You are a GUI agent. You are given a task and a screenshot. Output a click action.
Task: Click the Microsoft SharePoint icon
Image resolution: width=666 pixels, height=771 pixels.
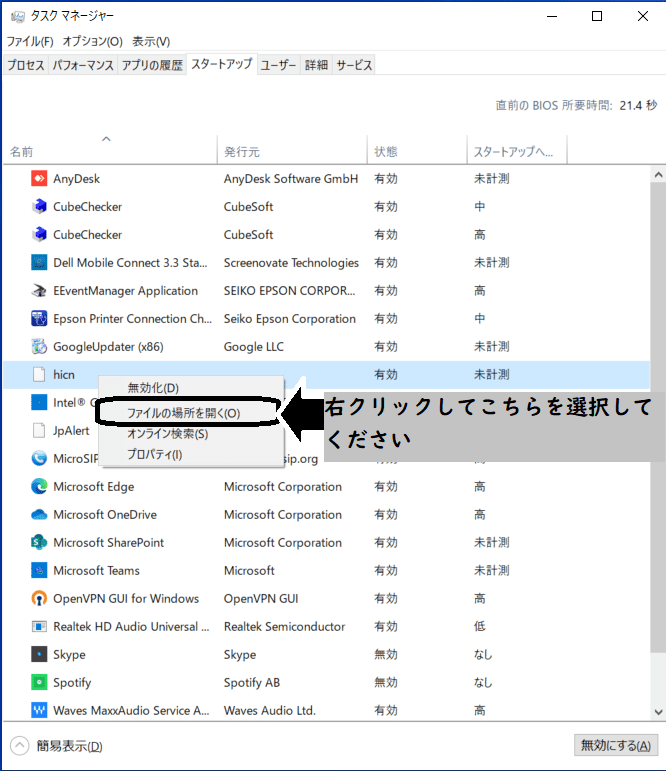pos(39,542)
